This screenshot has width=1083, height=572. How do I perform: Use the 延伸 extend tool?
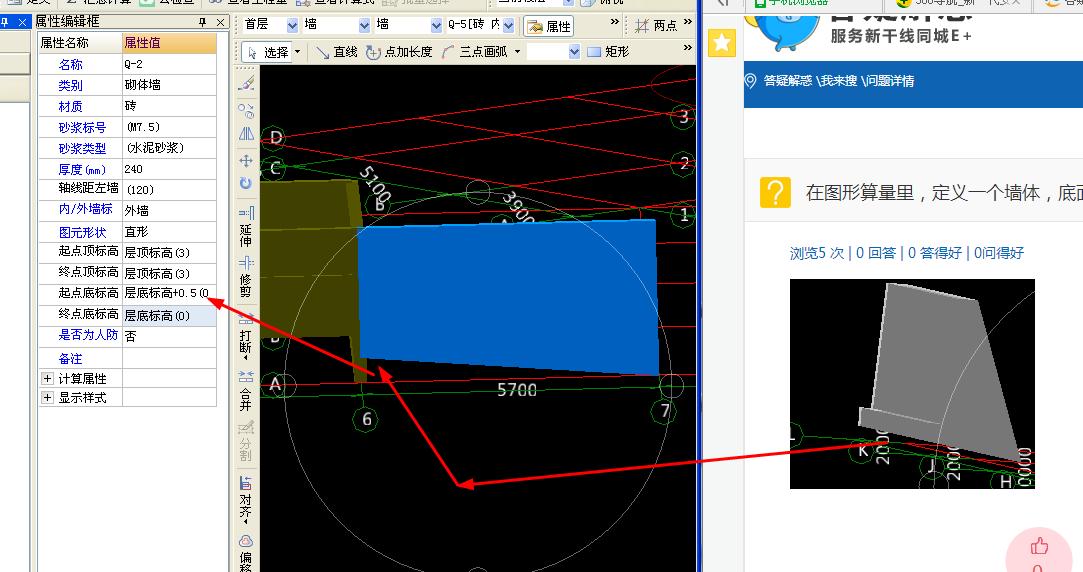pyautogui.click(x=246, y=226)
